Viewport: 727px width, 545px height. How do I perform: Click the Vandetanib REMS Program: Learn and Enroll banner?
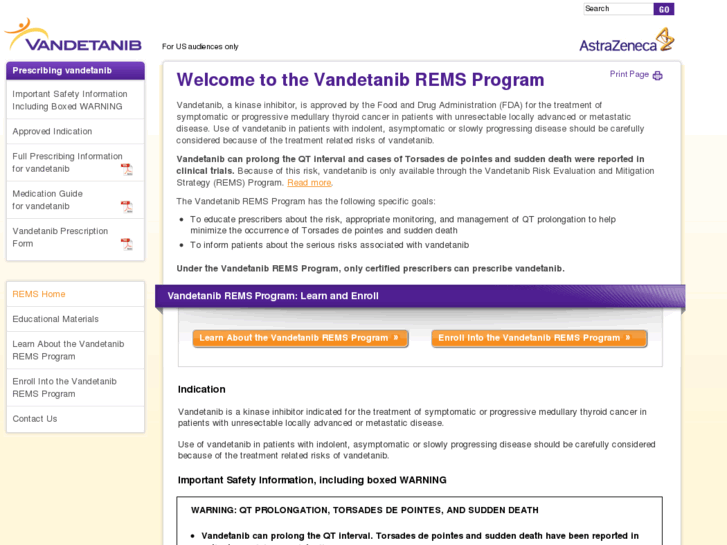click(x=420, y=296)
